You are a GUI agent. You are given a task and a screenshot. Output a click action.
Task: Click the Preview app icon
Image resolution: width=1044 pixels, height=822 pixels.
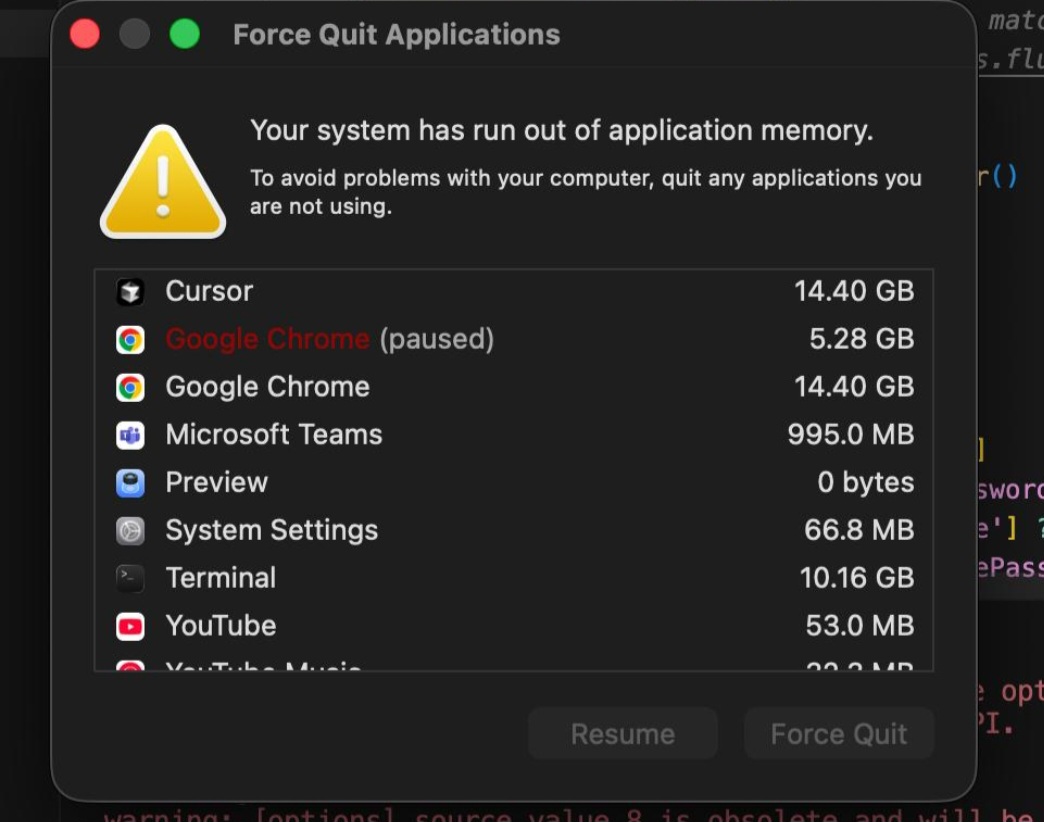click(x=130, y=483)
